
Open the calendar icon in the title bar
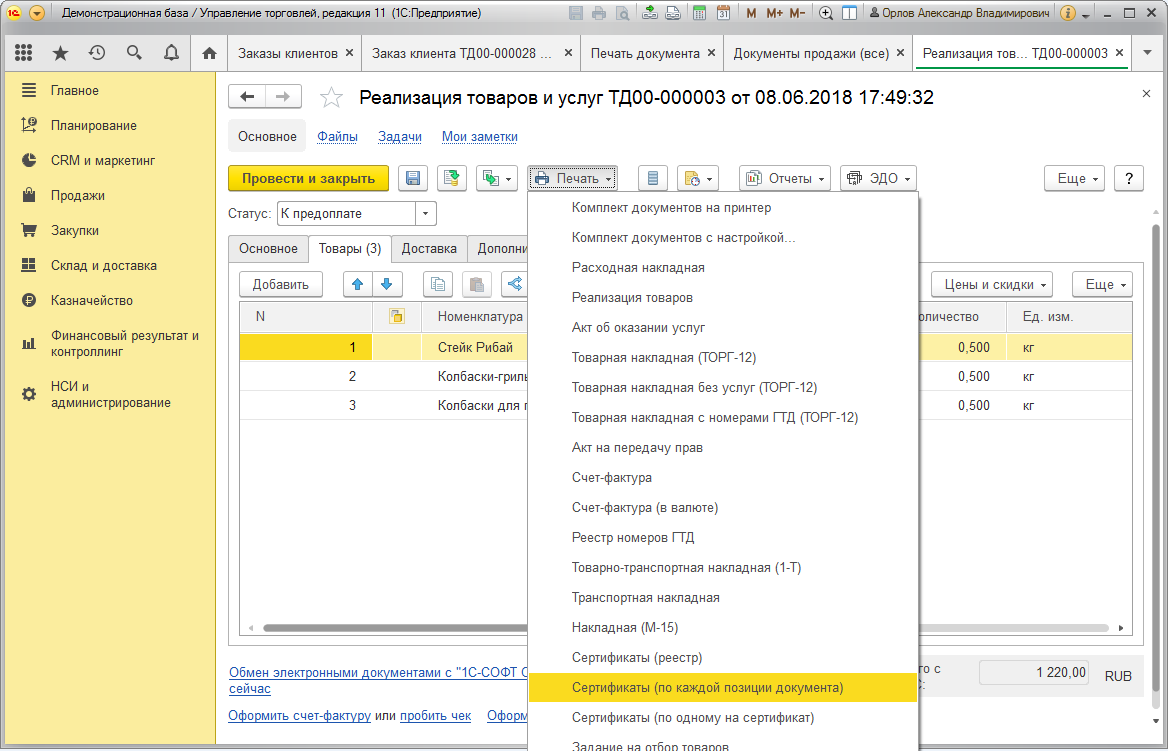(x=723, y=13)
